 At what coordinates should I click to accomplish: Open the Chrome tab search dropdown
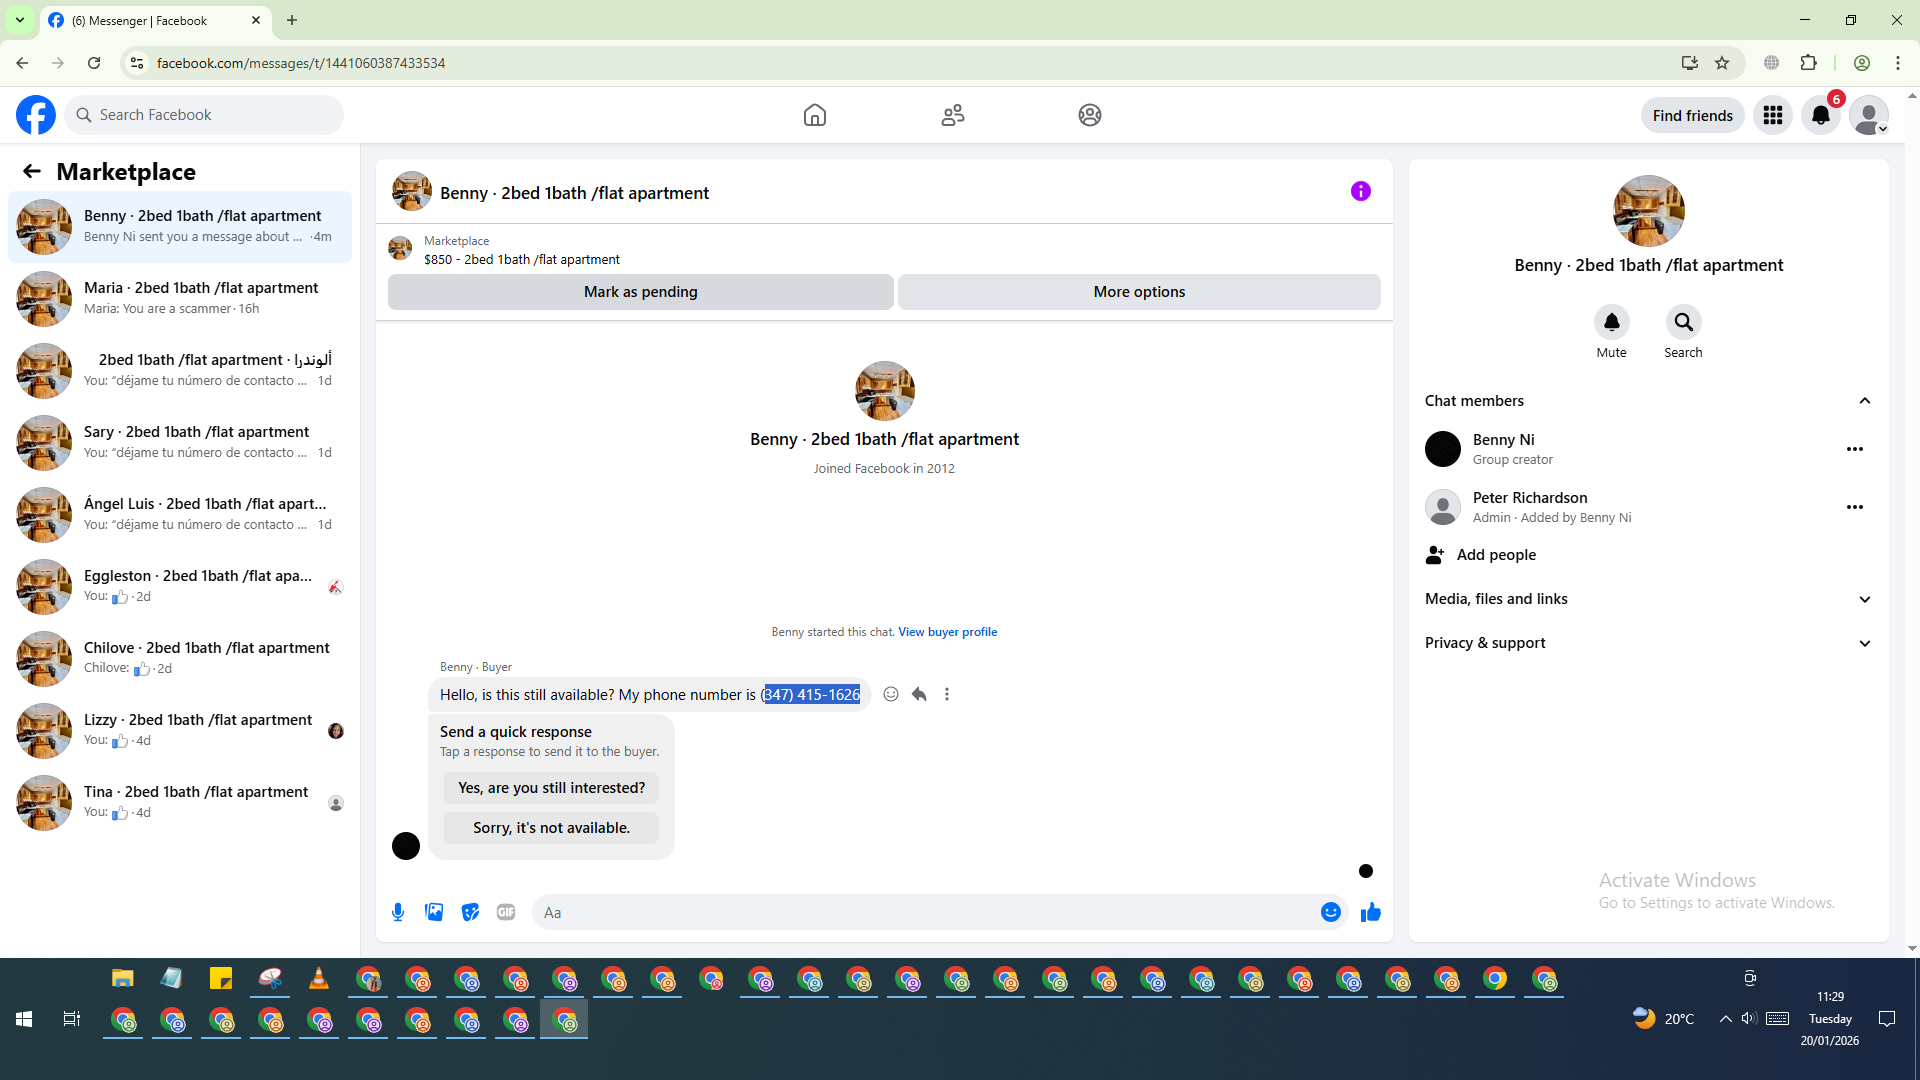pyautogui.click(x=20, y=20)
